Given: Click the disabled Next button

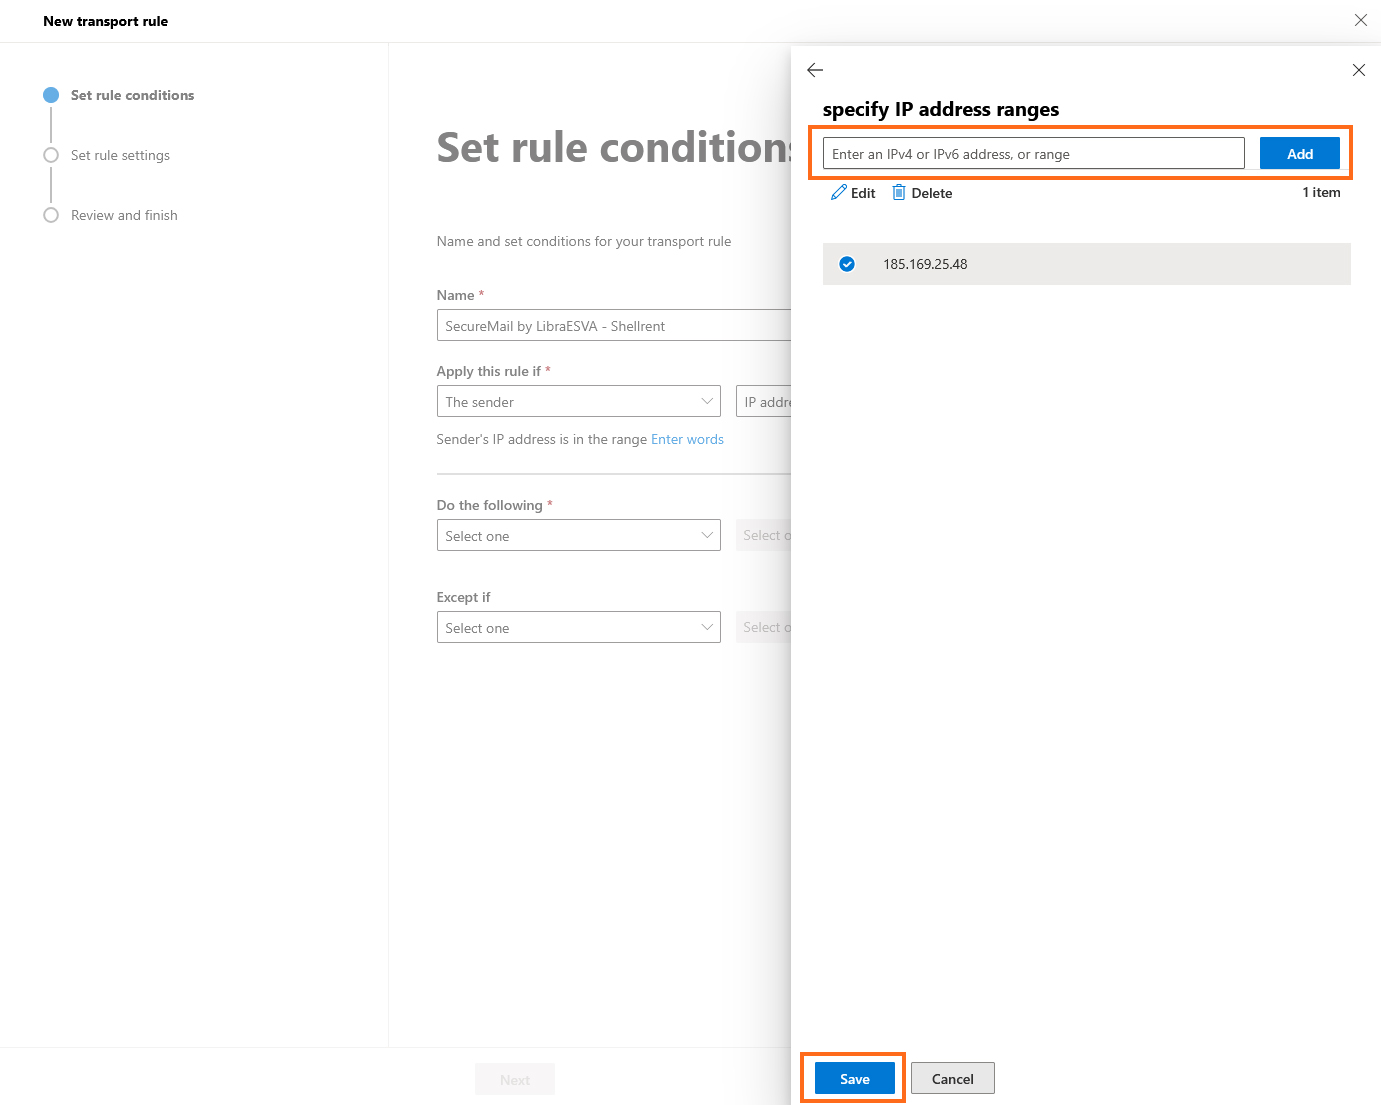Looking at the screenshot, I should pos(515,1079).
